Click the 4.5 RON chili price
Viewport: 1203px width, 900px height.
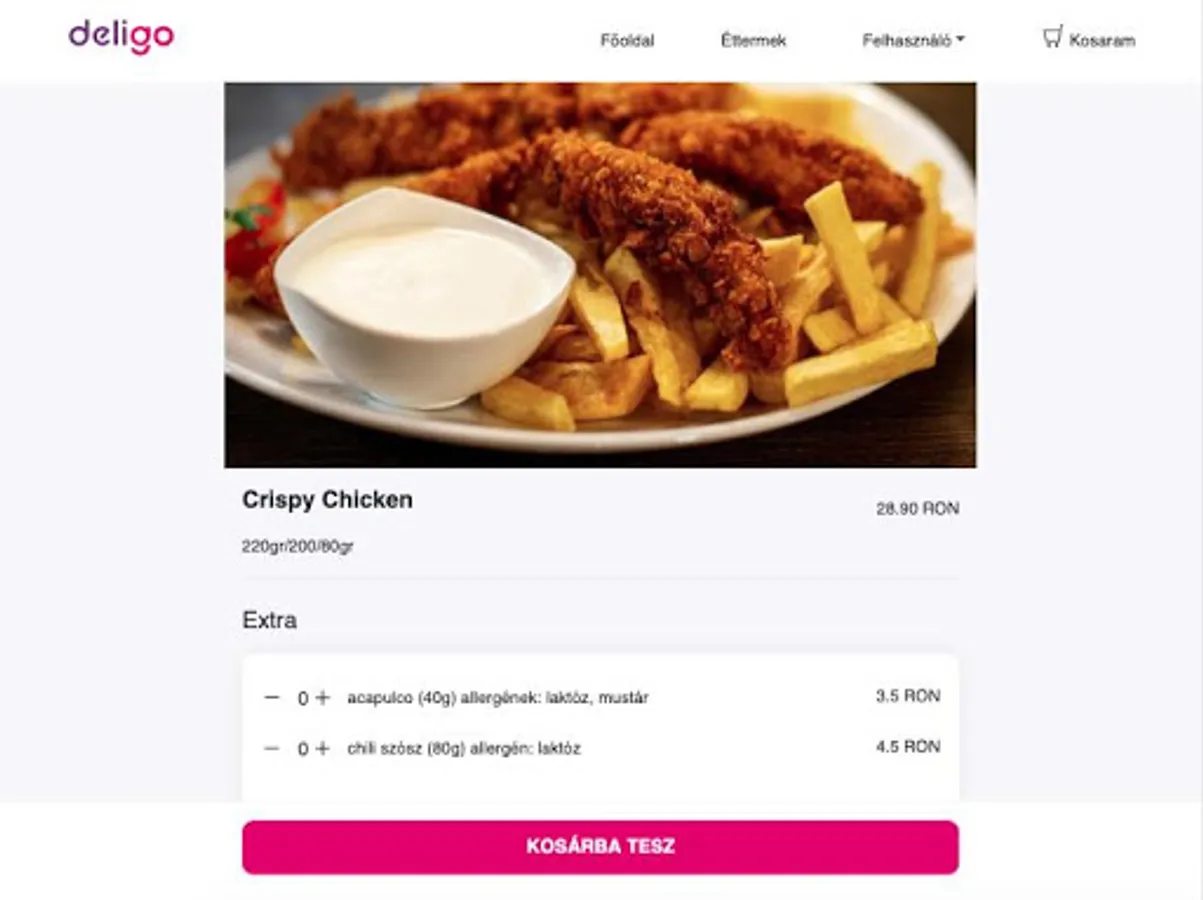[908, 747]
